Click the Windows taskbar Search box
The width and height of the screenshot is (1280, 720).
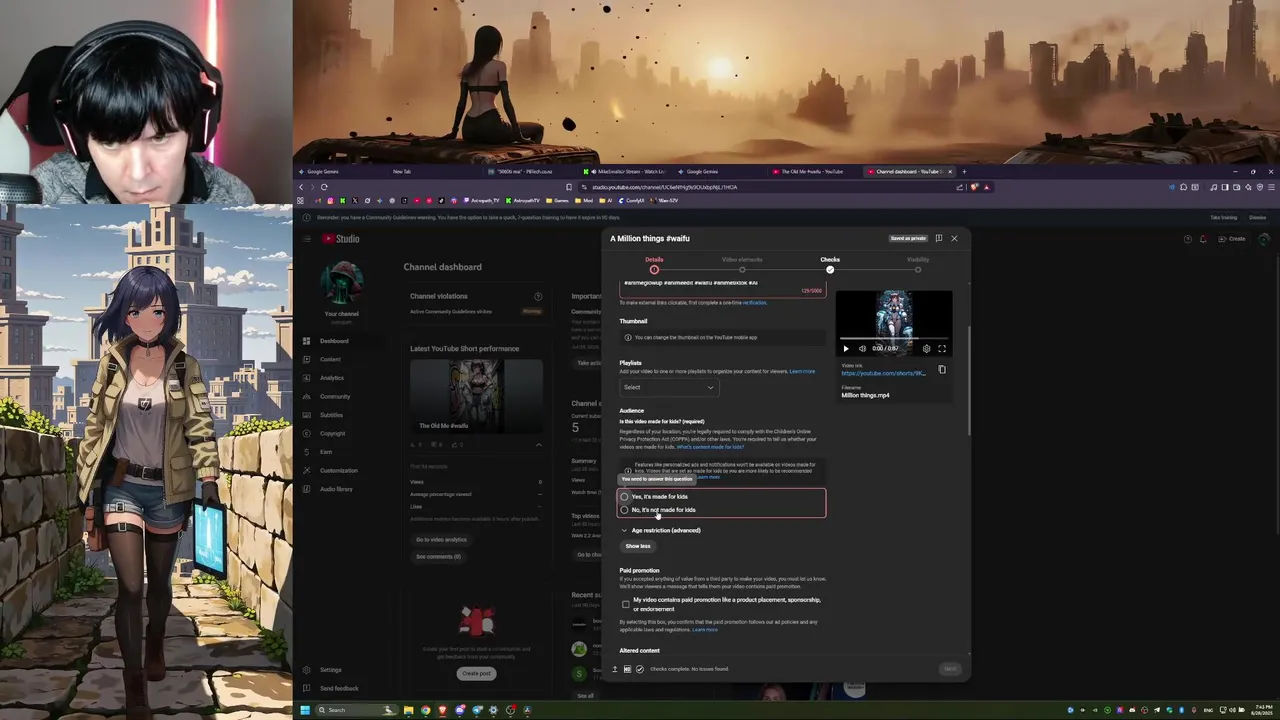357,710
